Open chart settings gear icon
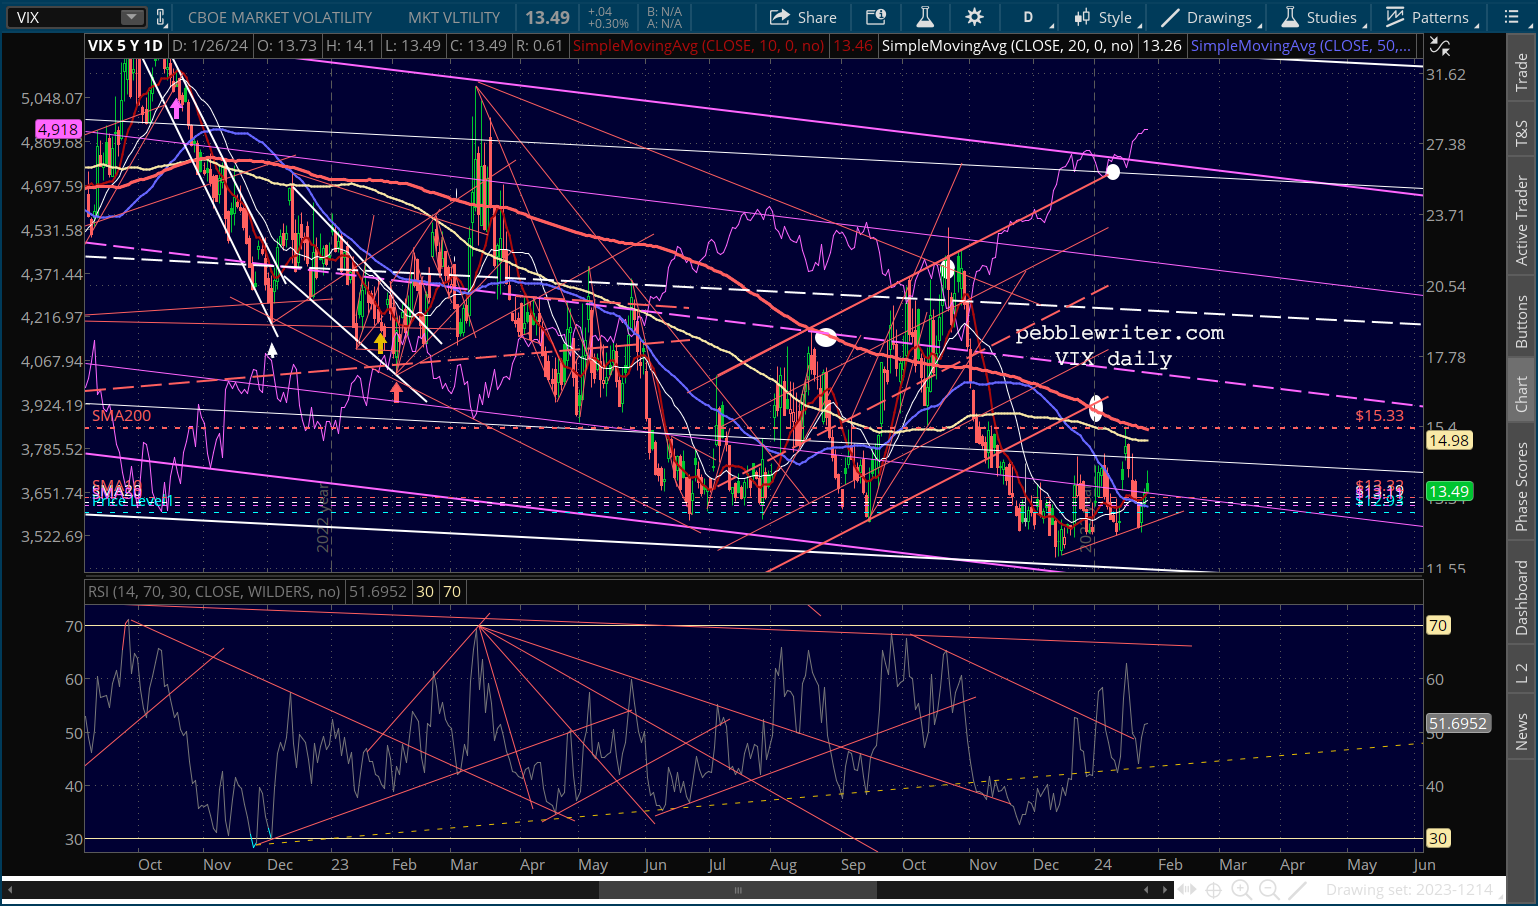 973,17
